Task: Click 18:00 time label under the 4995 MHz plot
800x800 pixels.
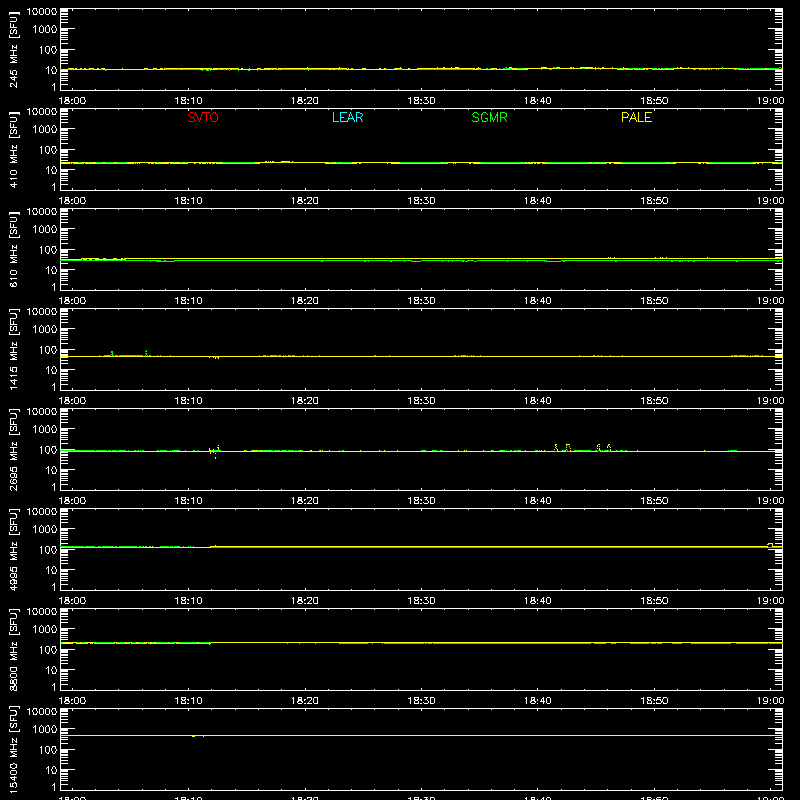Action: tap(72, 601)
